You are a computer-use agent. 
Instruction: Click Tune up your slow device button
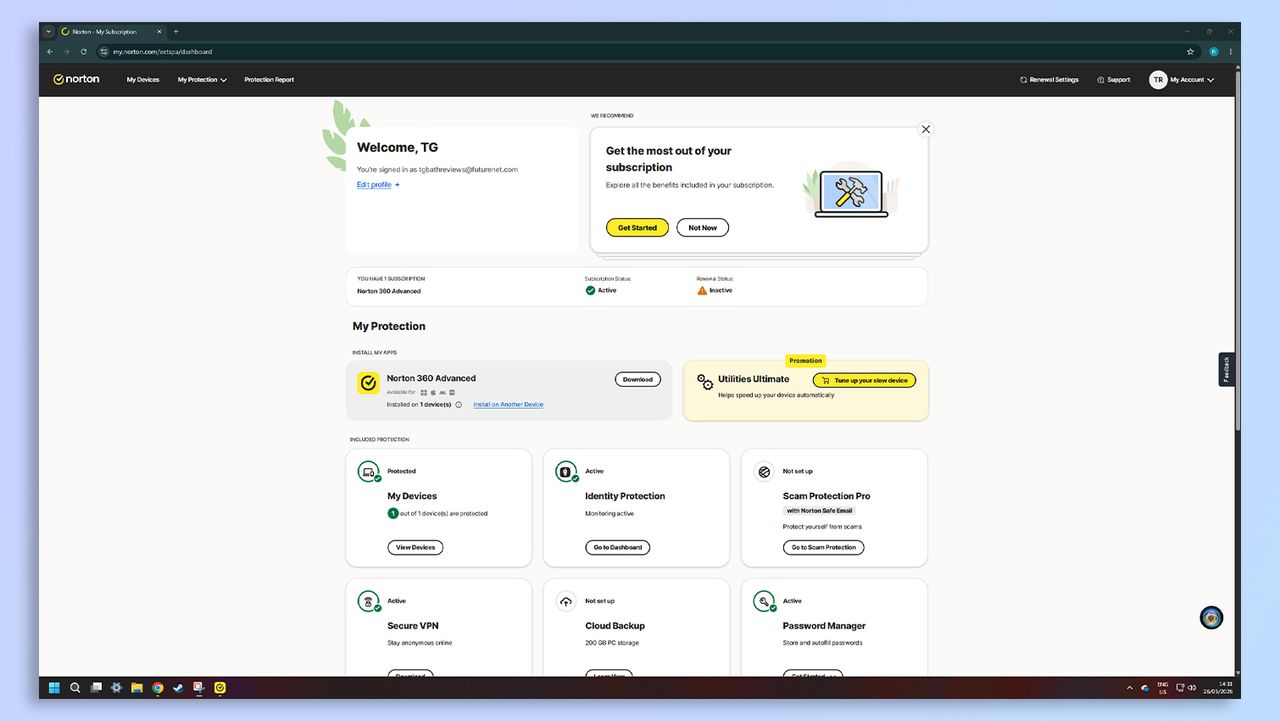(864, 380)
